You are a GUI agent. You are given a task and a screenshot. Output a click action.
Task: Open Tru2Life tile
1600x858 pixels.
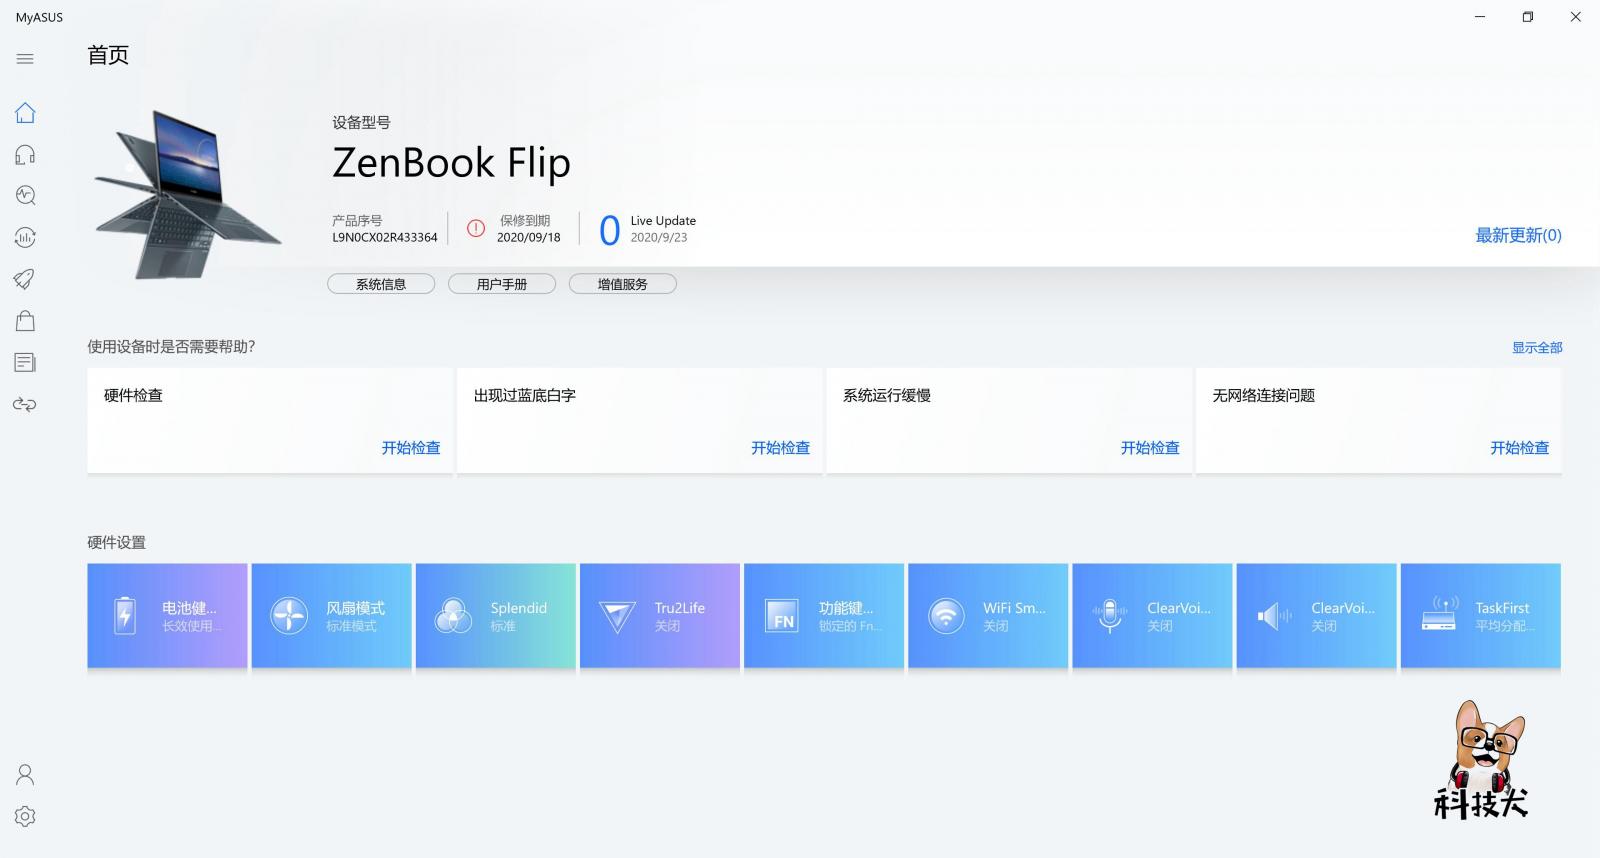660,616
